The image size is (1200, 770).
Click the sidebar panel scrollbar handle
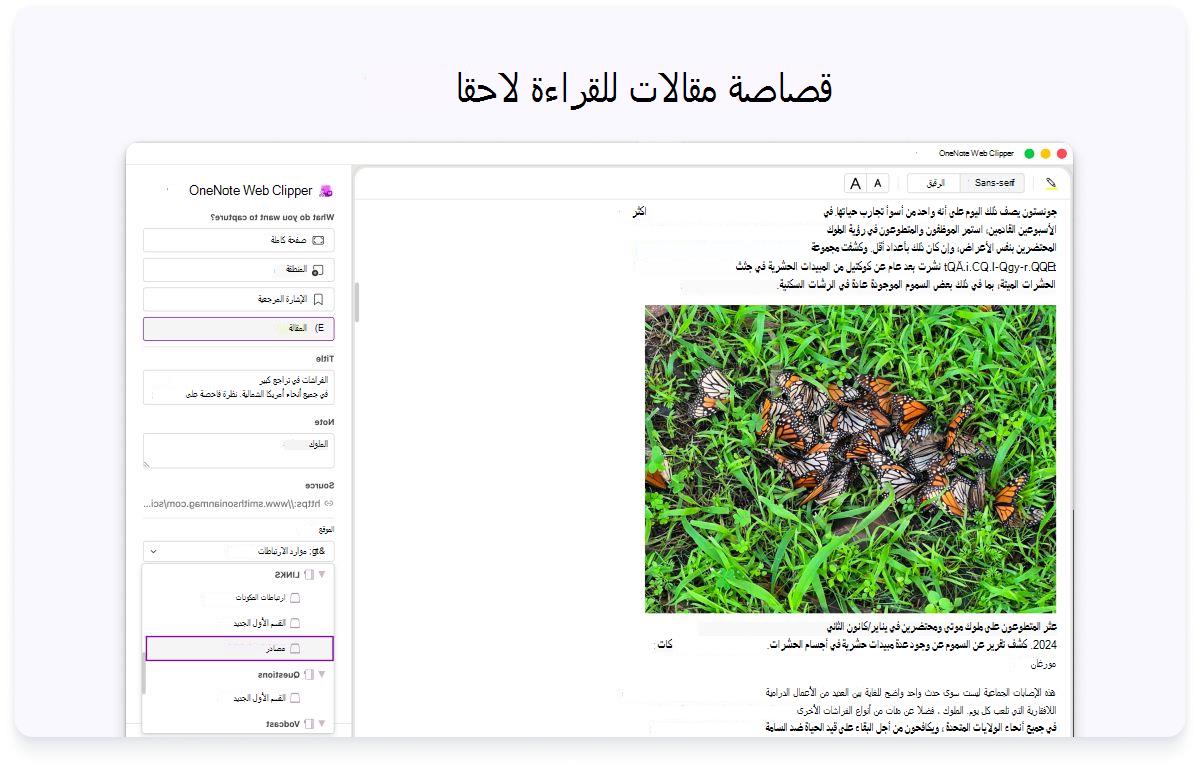356,302
